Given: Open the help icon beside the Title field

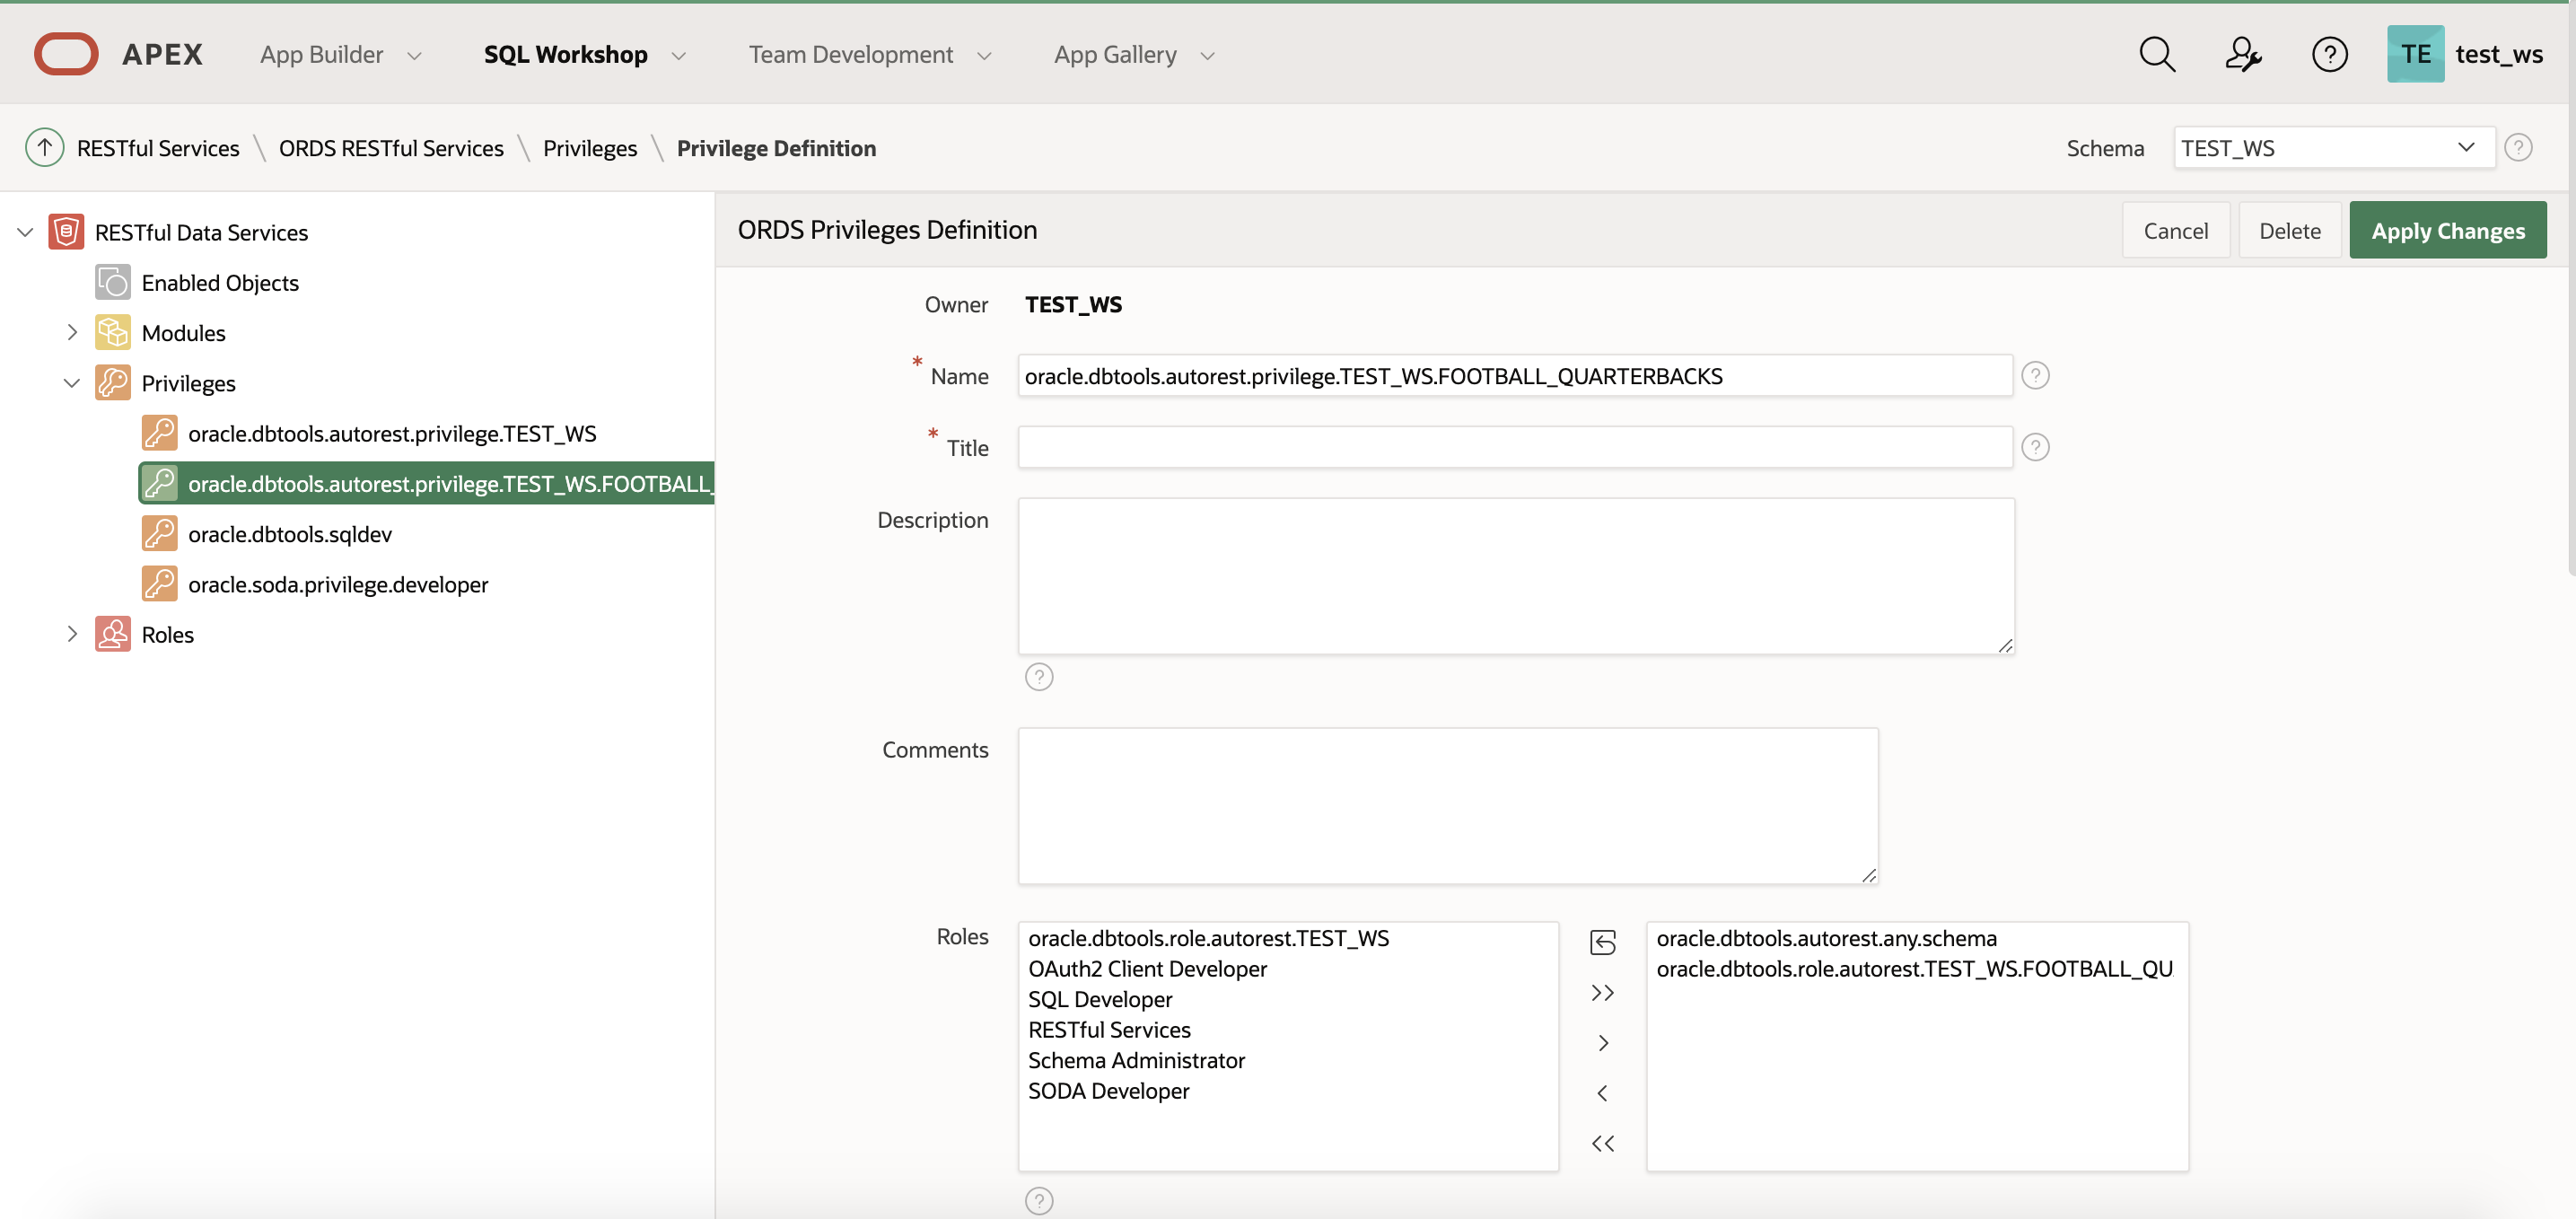Looking at the screenshot, I should [x=2036, y=447].
